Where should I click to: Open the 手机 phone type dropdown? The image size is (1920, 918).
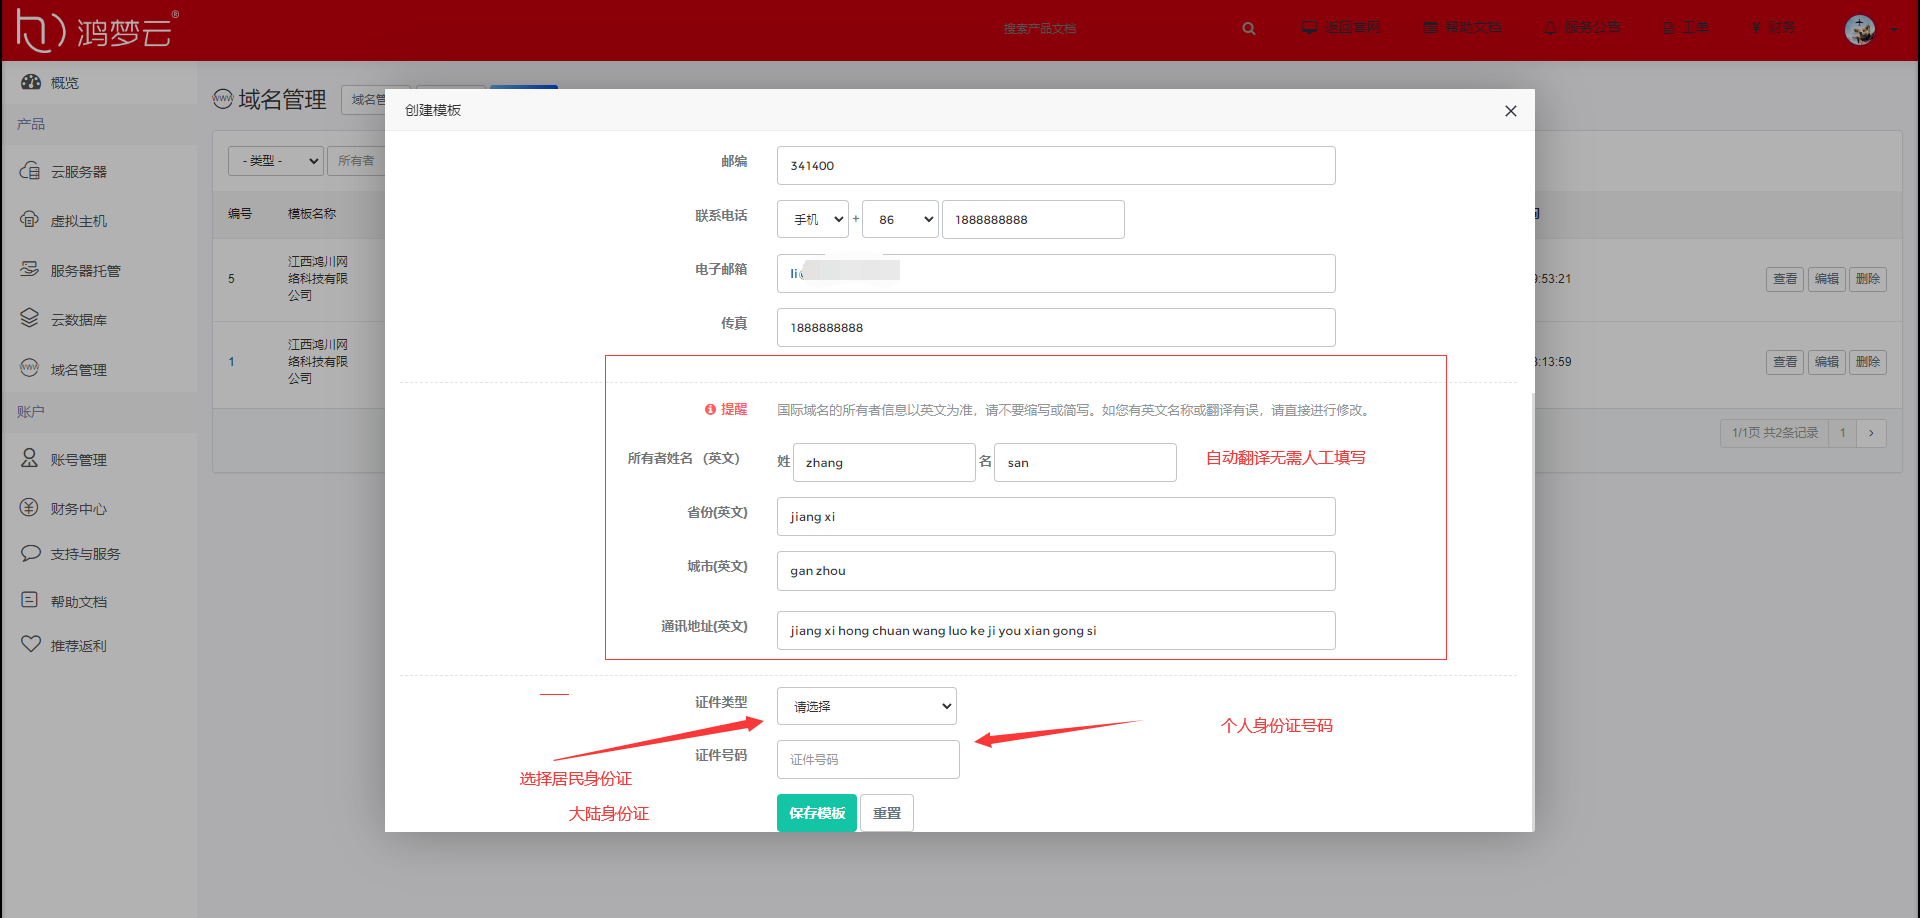pos(812,219)
